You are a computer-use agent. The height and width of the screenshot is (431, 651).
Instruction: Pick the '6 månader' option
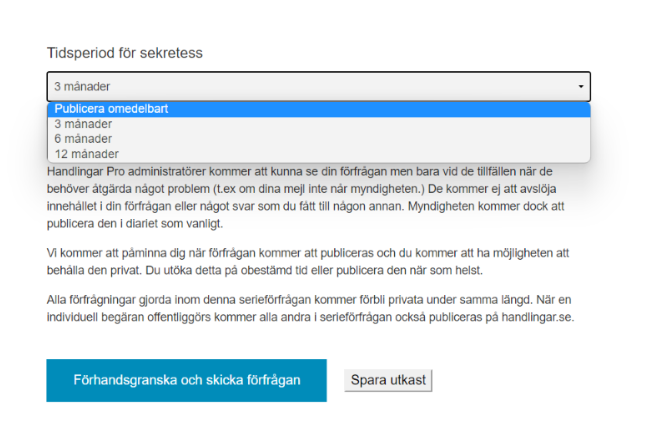(83, 139)
